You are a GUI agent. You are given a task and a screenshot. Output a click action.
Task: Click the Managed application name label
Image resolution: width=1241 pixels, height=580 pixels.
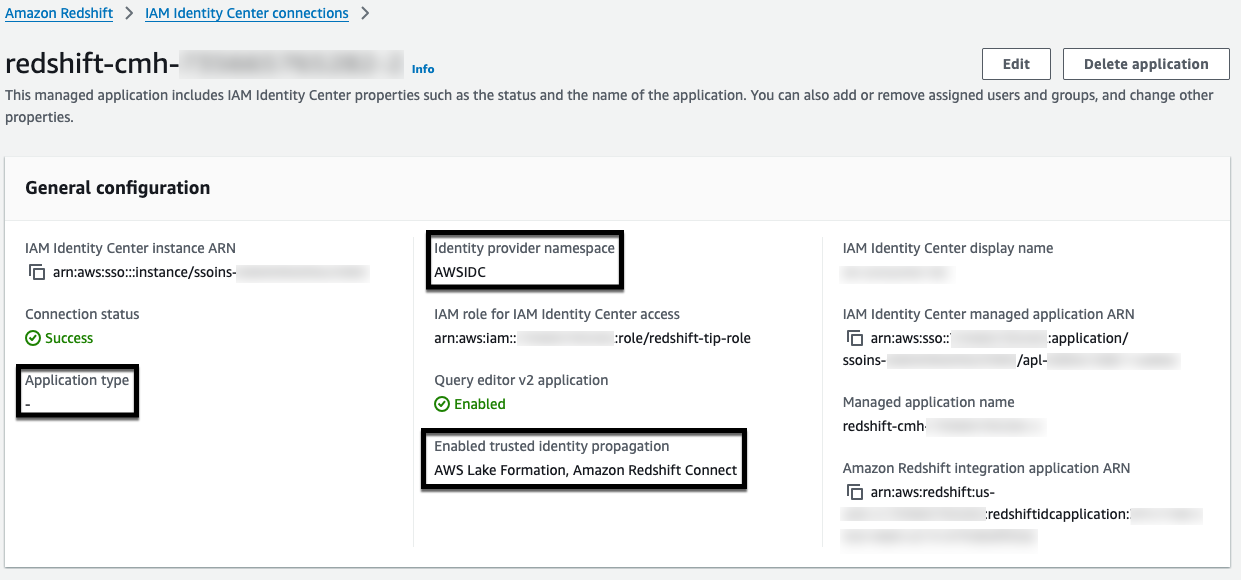click(929, 402)
